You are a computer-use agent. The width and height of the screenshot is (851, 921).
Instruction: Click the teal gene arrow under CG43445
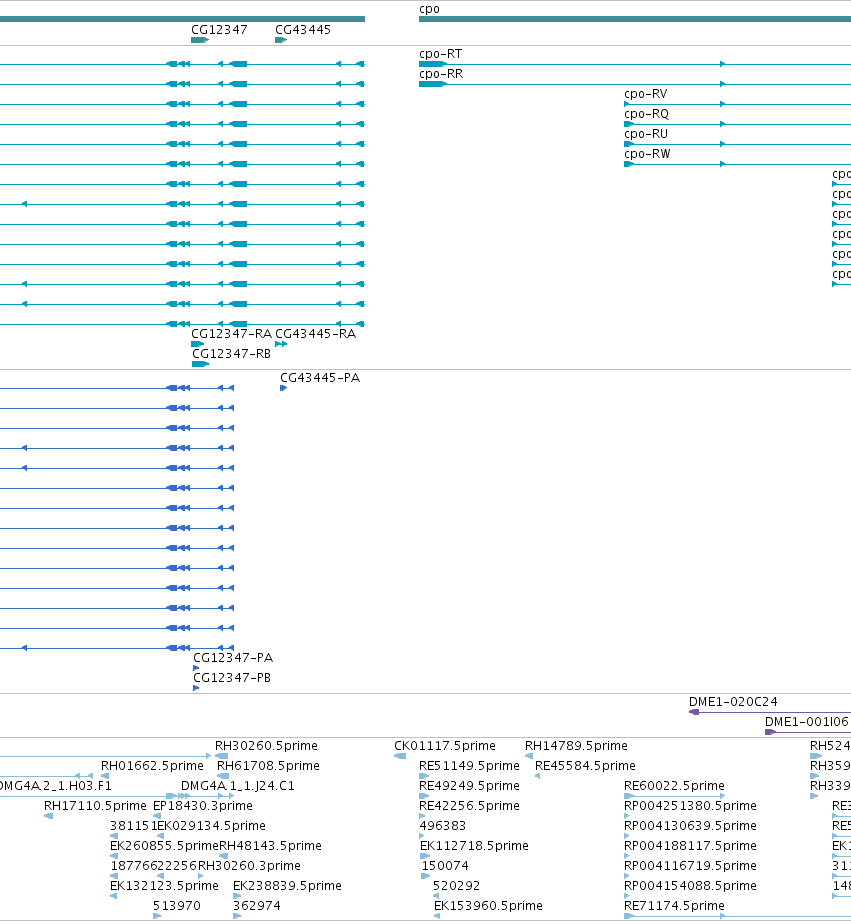(x=281, y=40)
